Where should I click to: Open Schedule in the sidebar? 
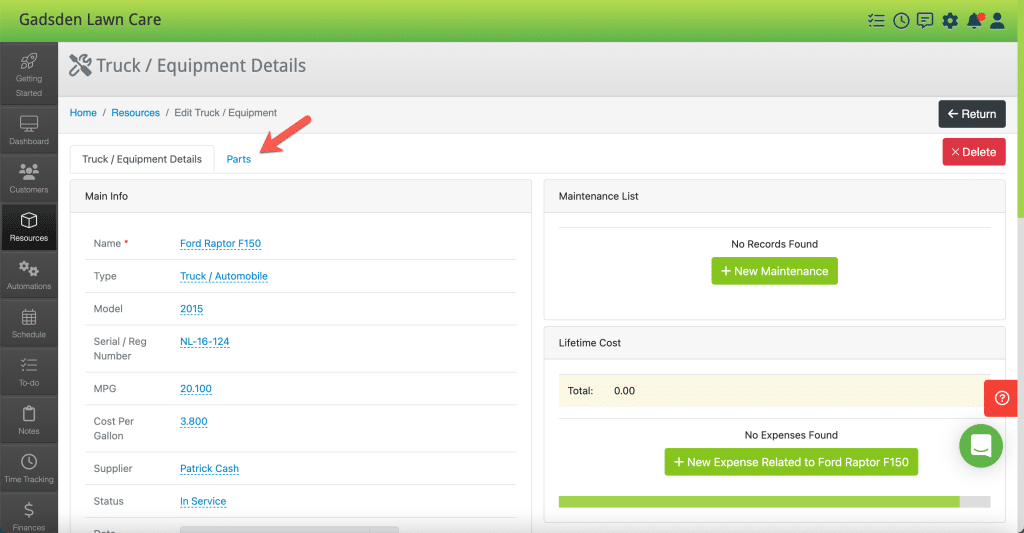click(x=29, y=323)
